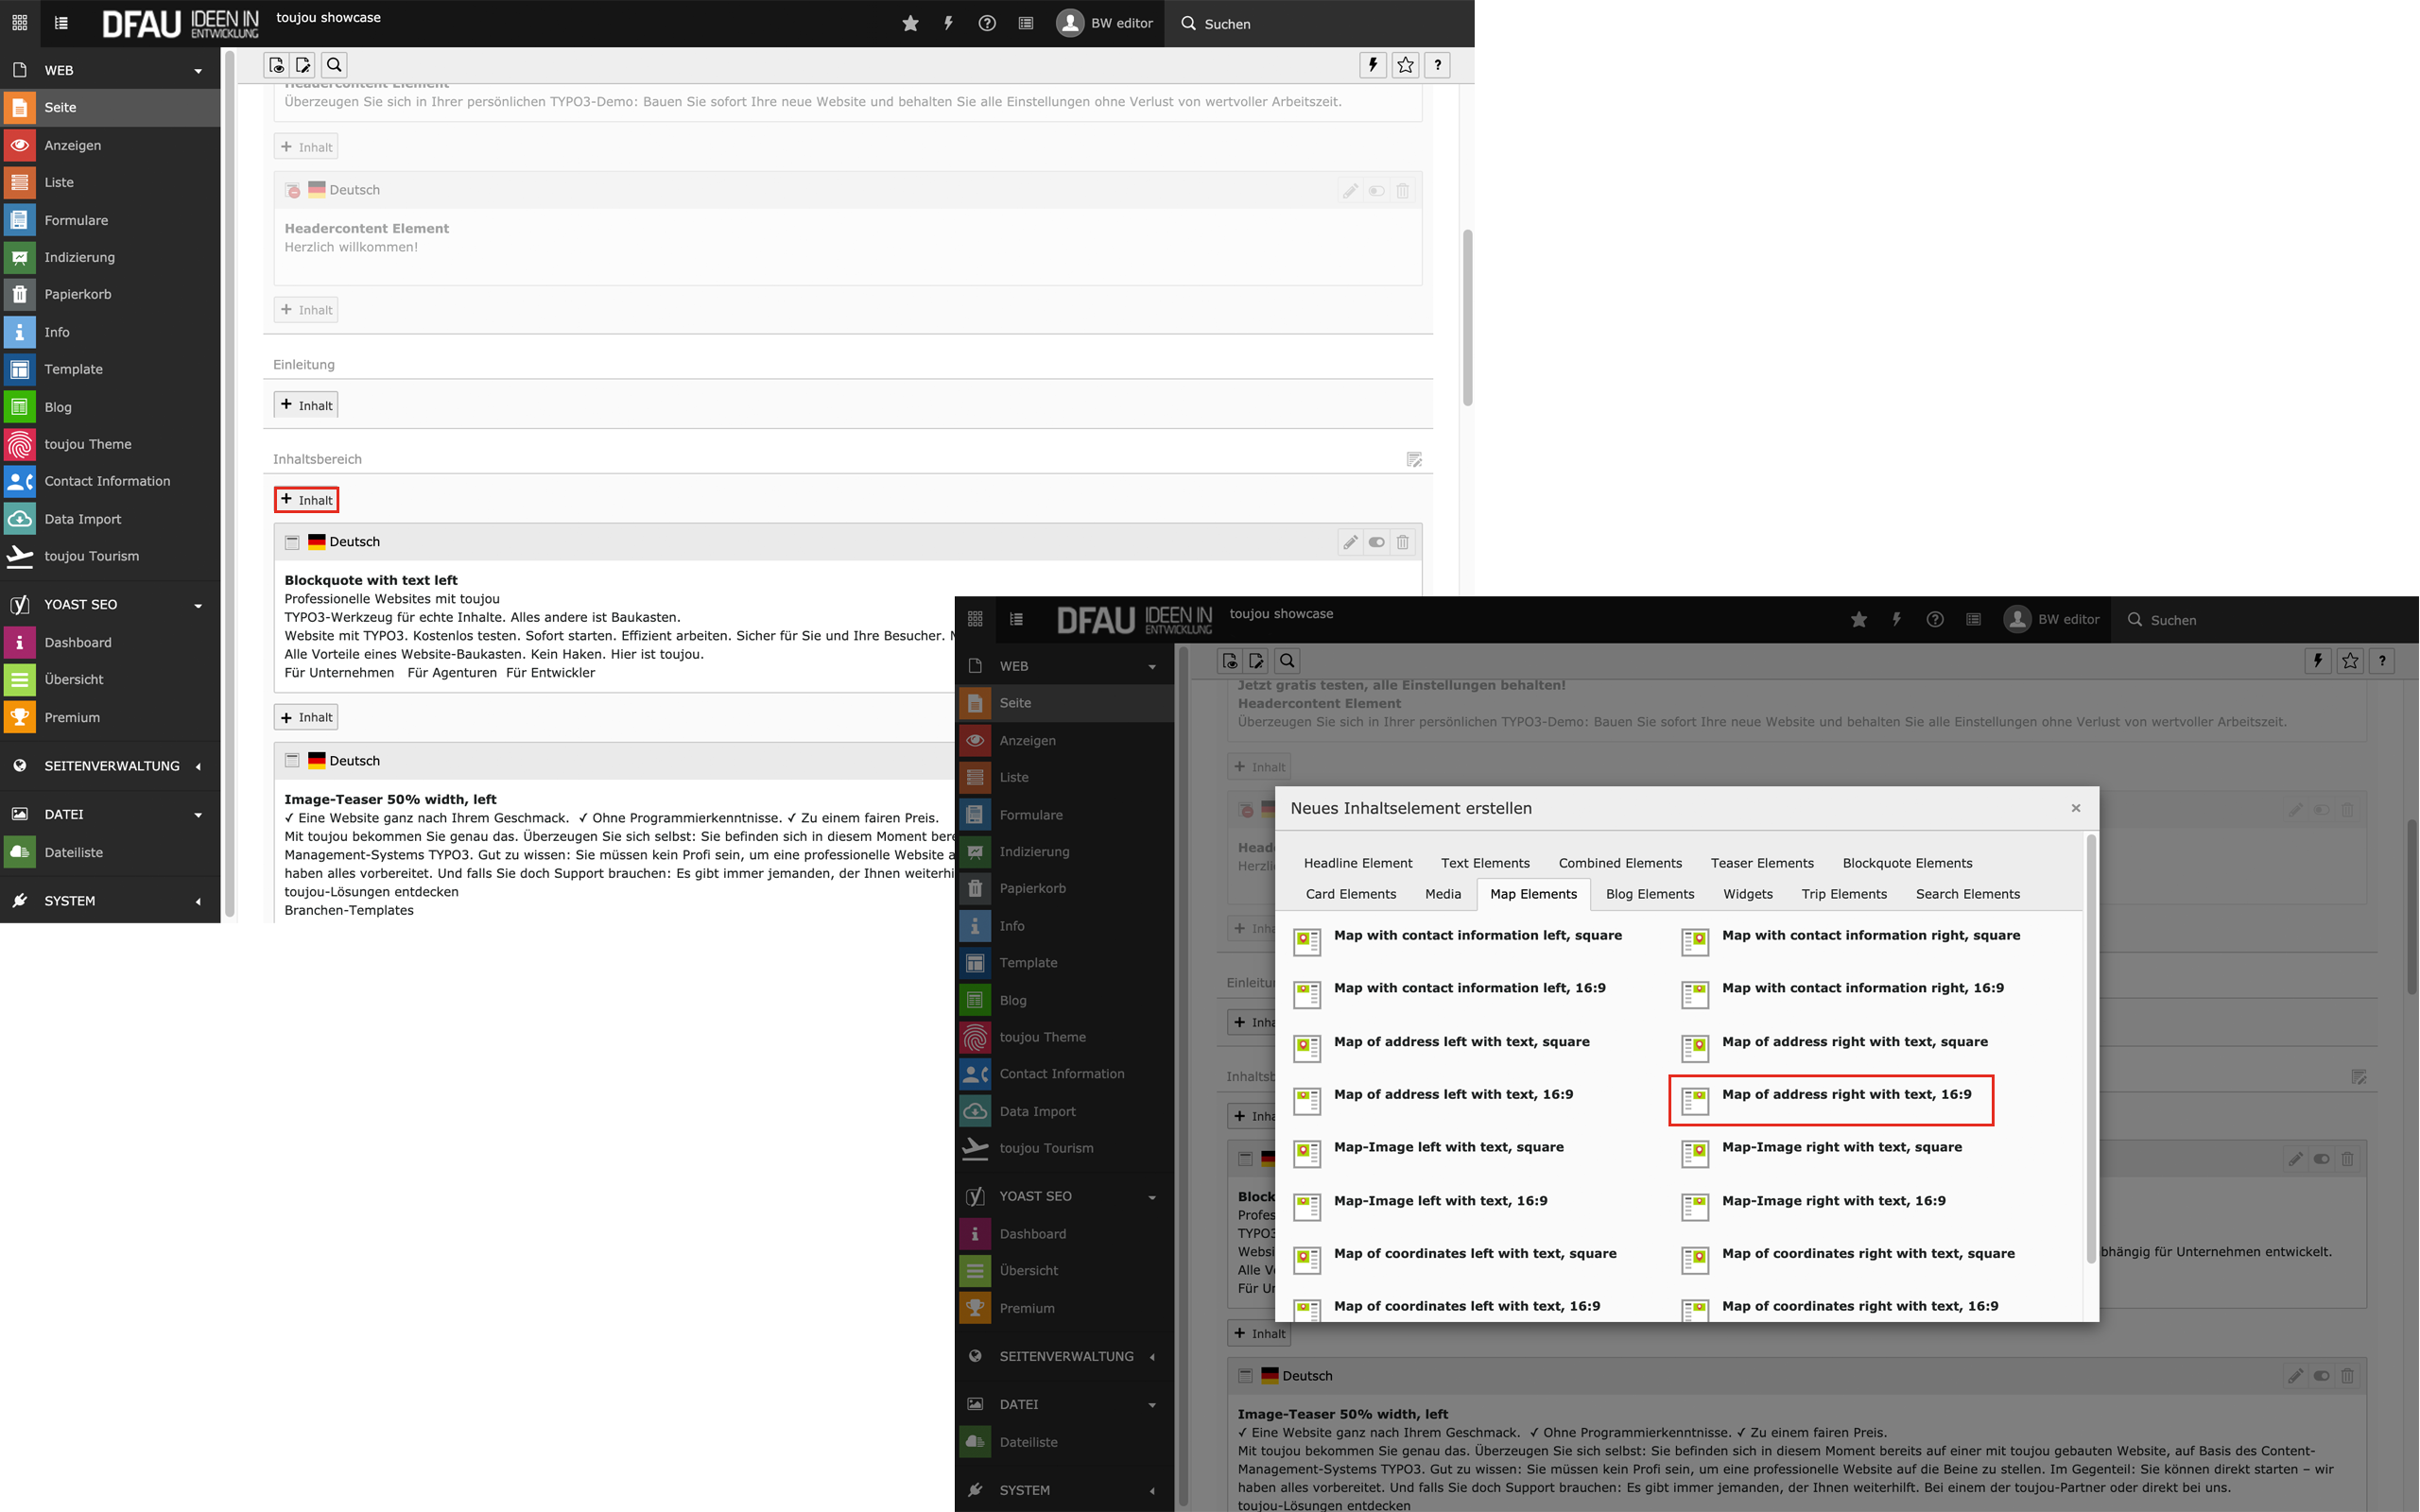The width and height of the screenshot is (2420, 1512).
Task: Open the Papierkorb recycler module
Action: [x=77, y=294]
